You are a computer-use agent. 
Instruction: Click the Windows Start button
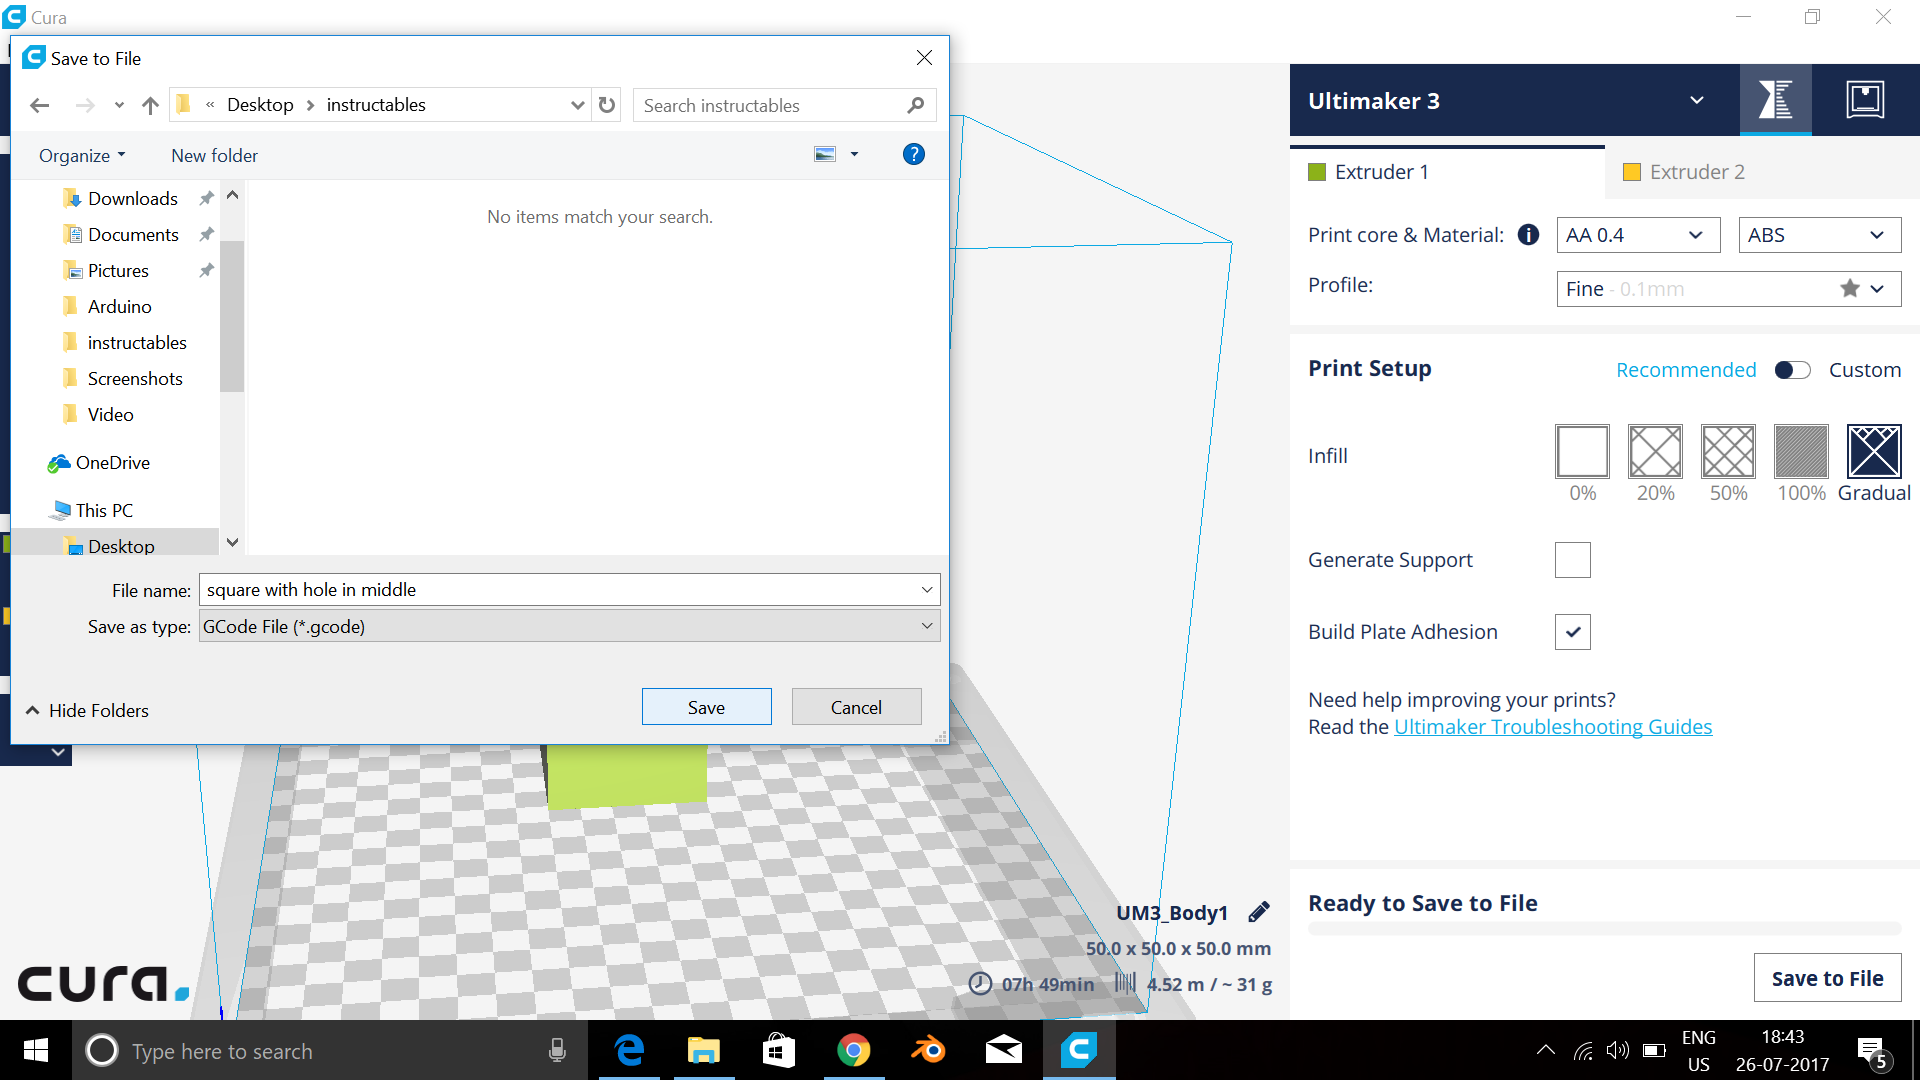coord(36,1051)
